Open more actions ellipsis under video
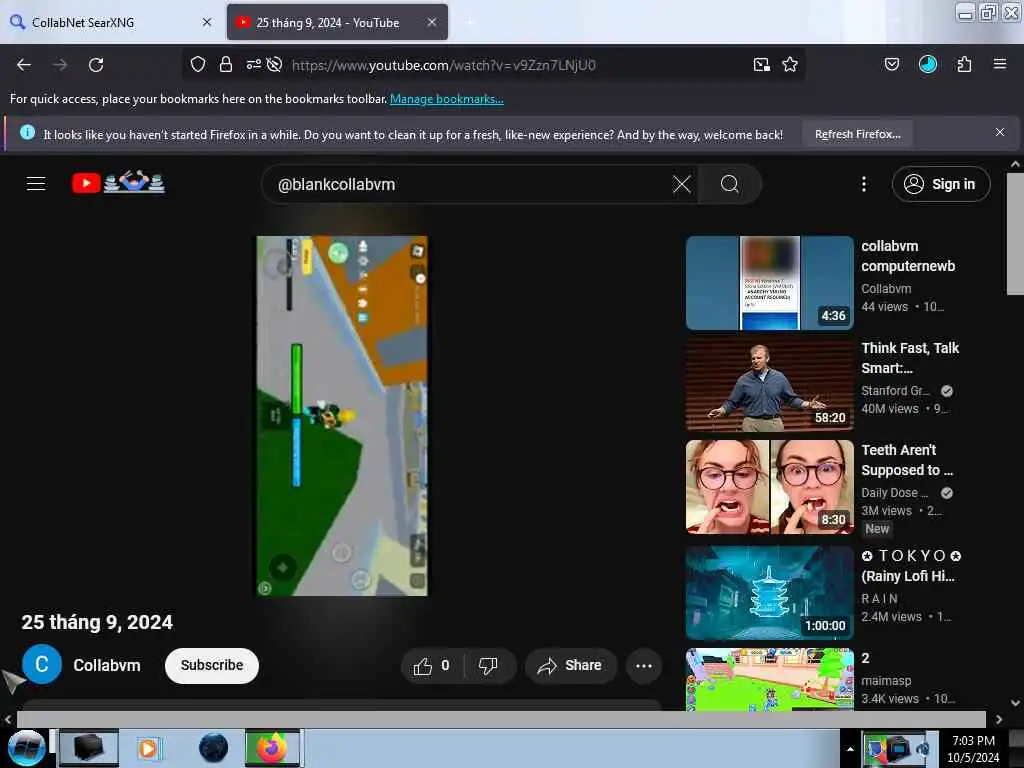Image resolution: width=1024 pixels, height=768 pixels. tap(644, 666)
